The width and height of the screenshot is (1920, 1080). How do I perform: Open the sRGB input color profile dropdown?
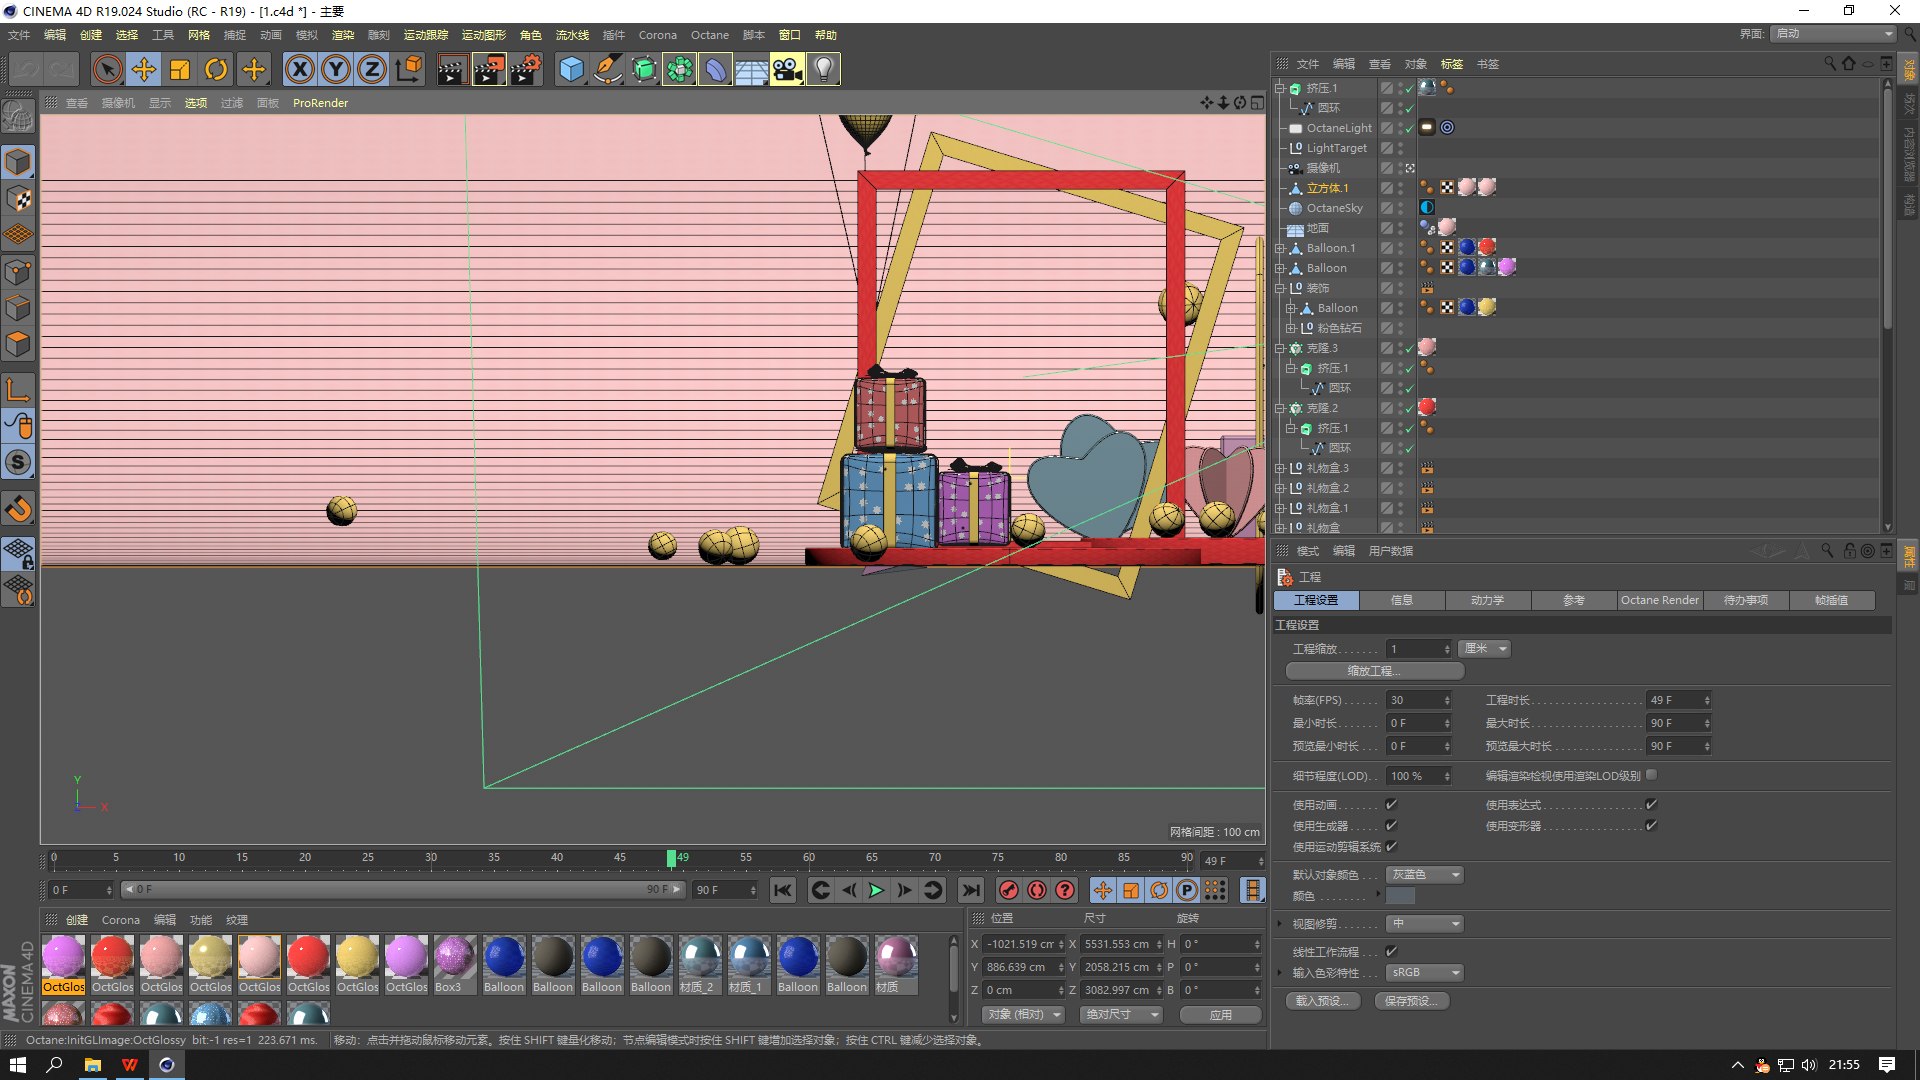pos(1425,972)
